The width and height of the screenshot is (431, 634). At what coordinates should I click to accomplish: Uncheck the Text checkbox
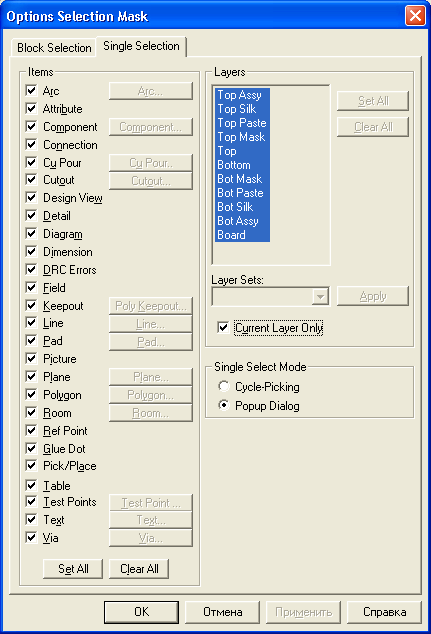pos(31,519)
